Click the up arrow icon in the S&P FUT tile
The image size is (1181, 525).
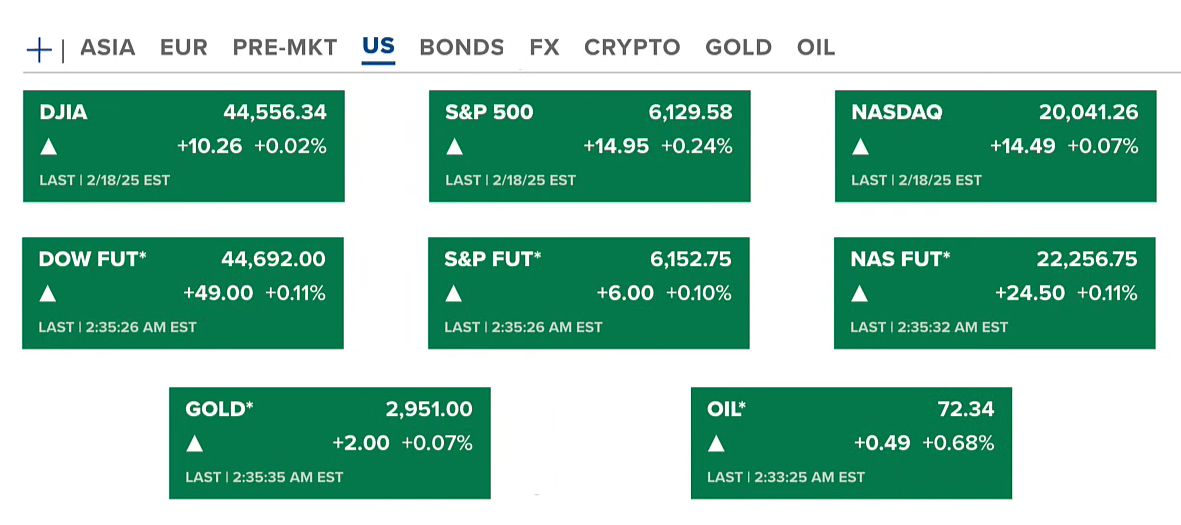click(454, 294)
